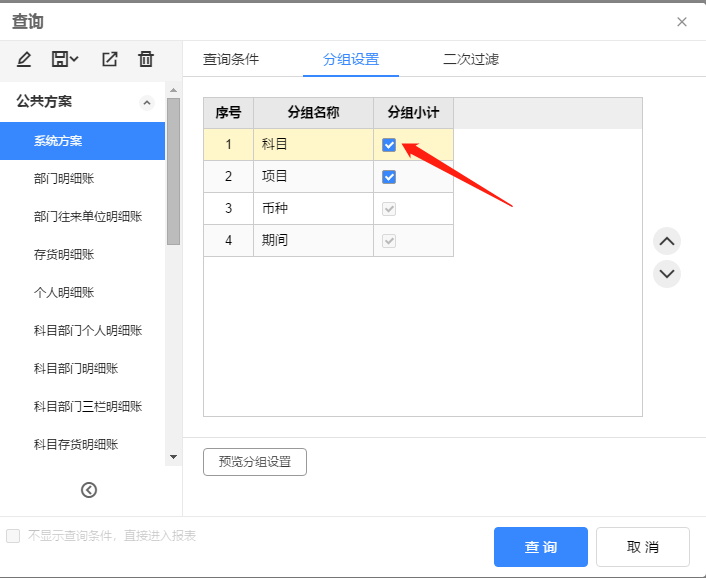The height and width of the screenshot is (578, 706).
Task: Switch to 查询条件 tab
Action: 231,59
